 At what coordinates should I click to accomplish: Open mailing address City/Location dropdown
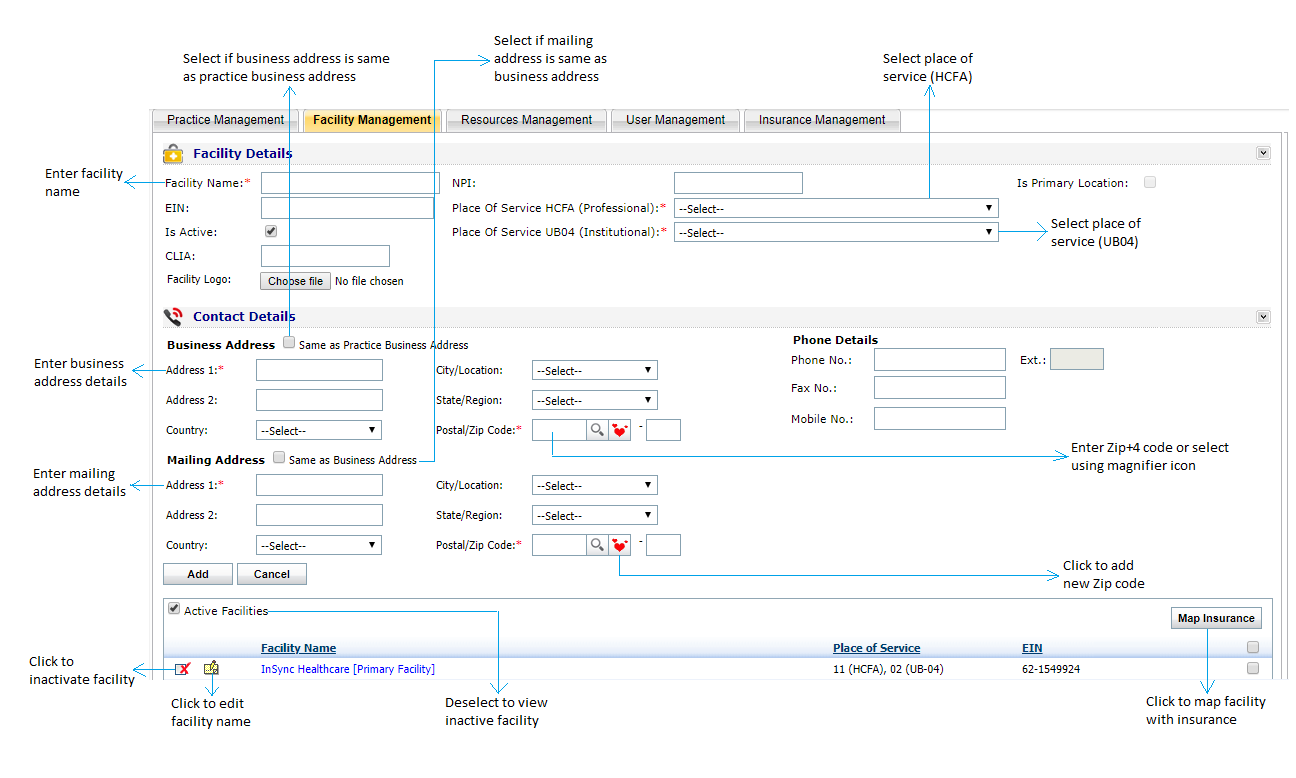click(x=595, y=485)
